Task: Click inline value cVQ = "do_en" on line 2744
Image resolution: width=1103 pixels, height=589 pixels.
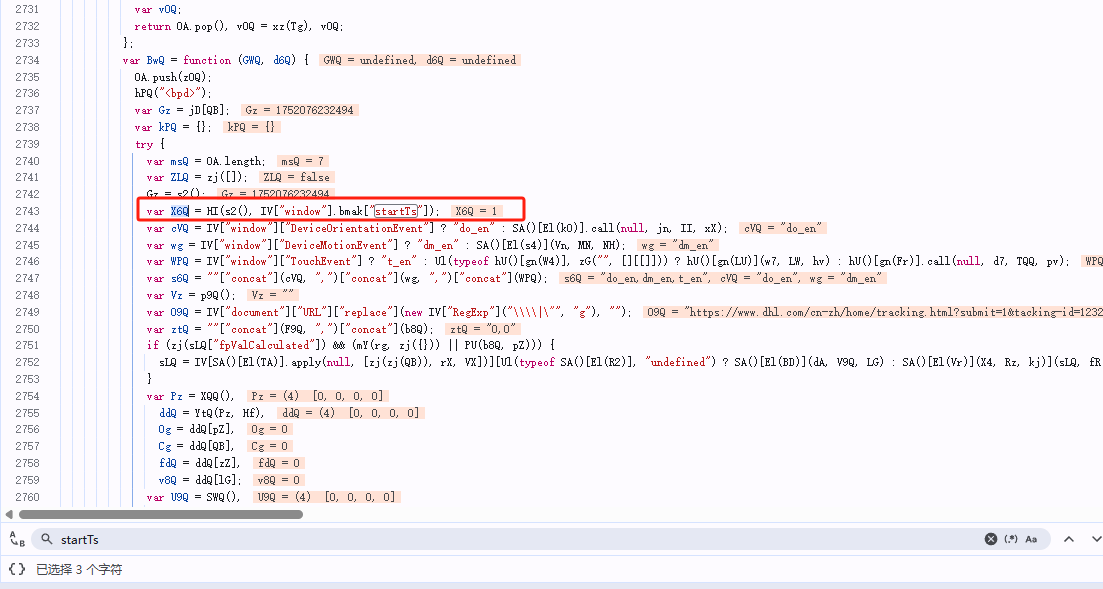Action: point(782,228)
